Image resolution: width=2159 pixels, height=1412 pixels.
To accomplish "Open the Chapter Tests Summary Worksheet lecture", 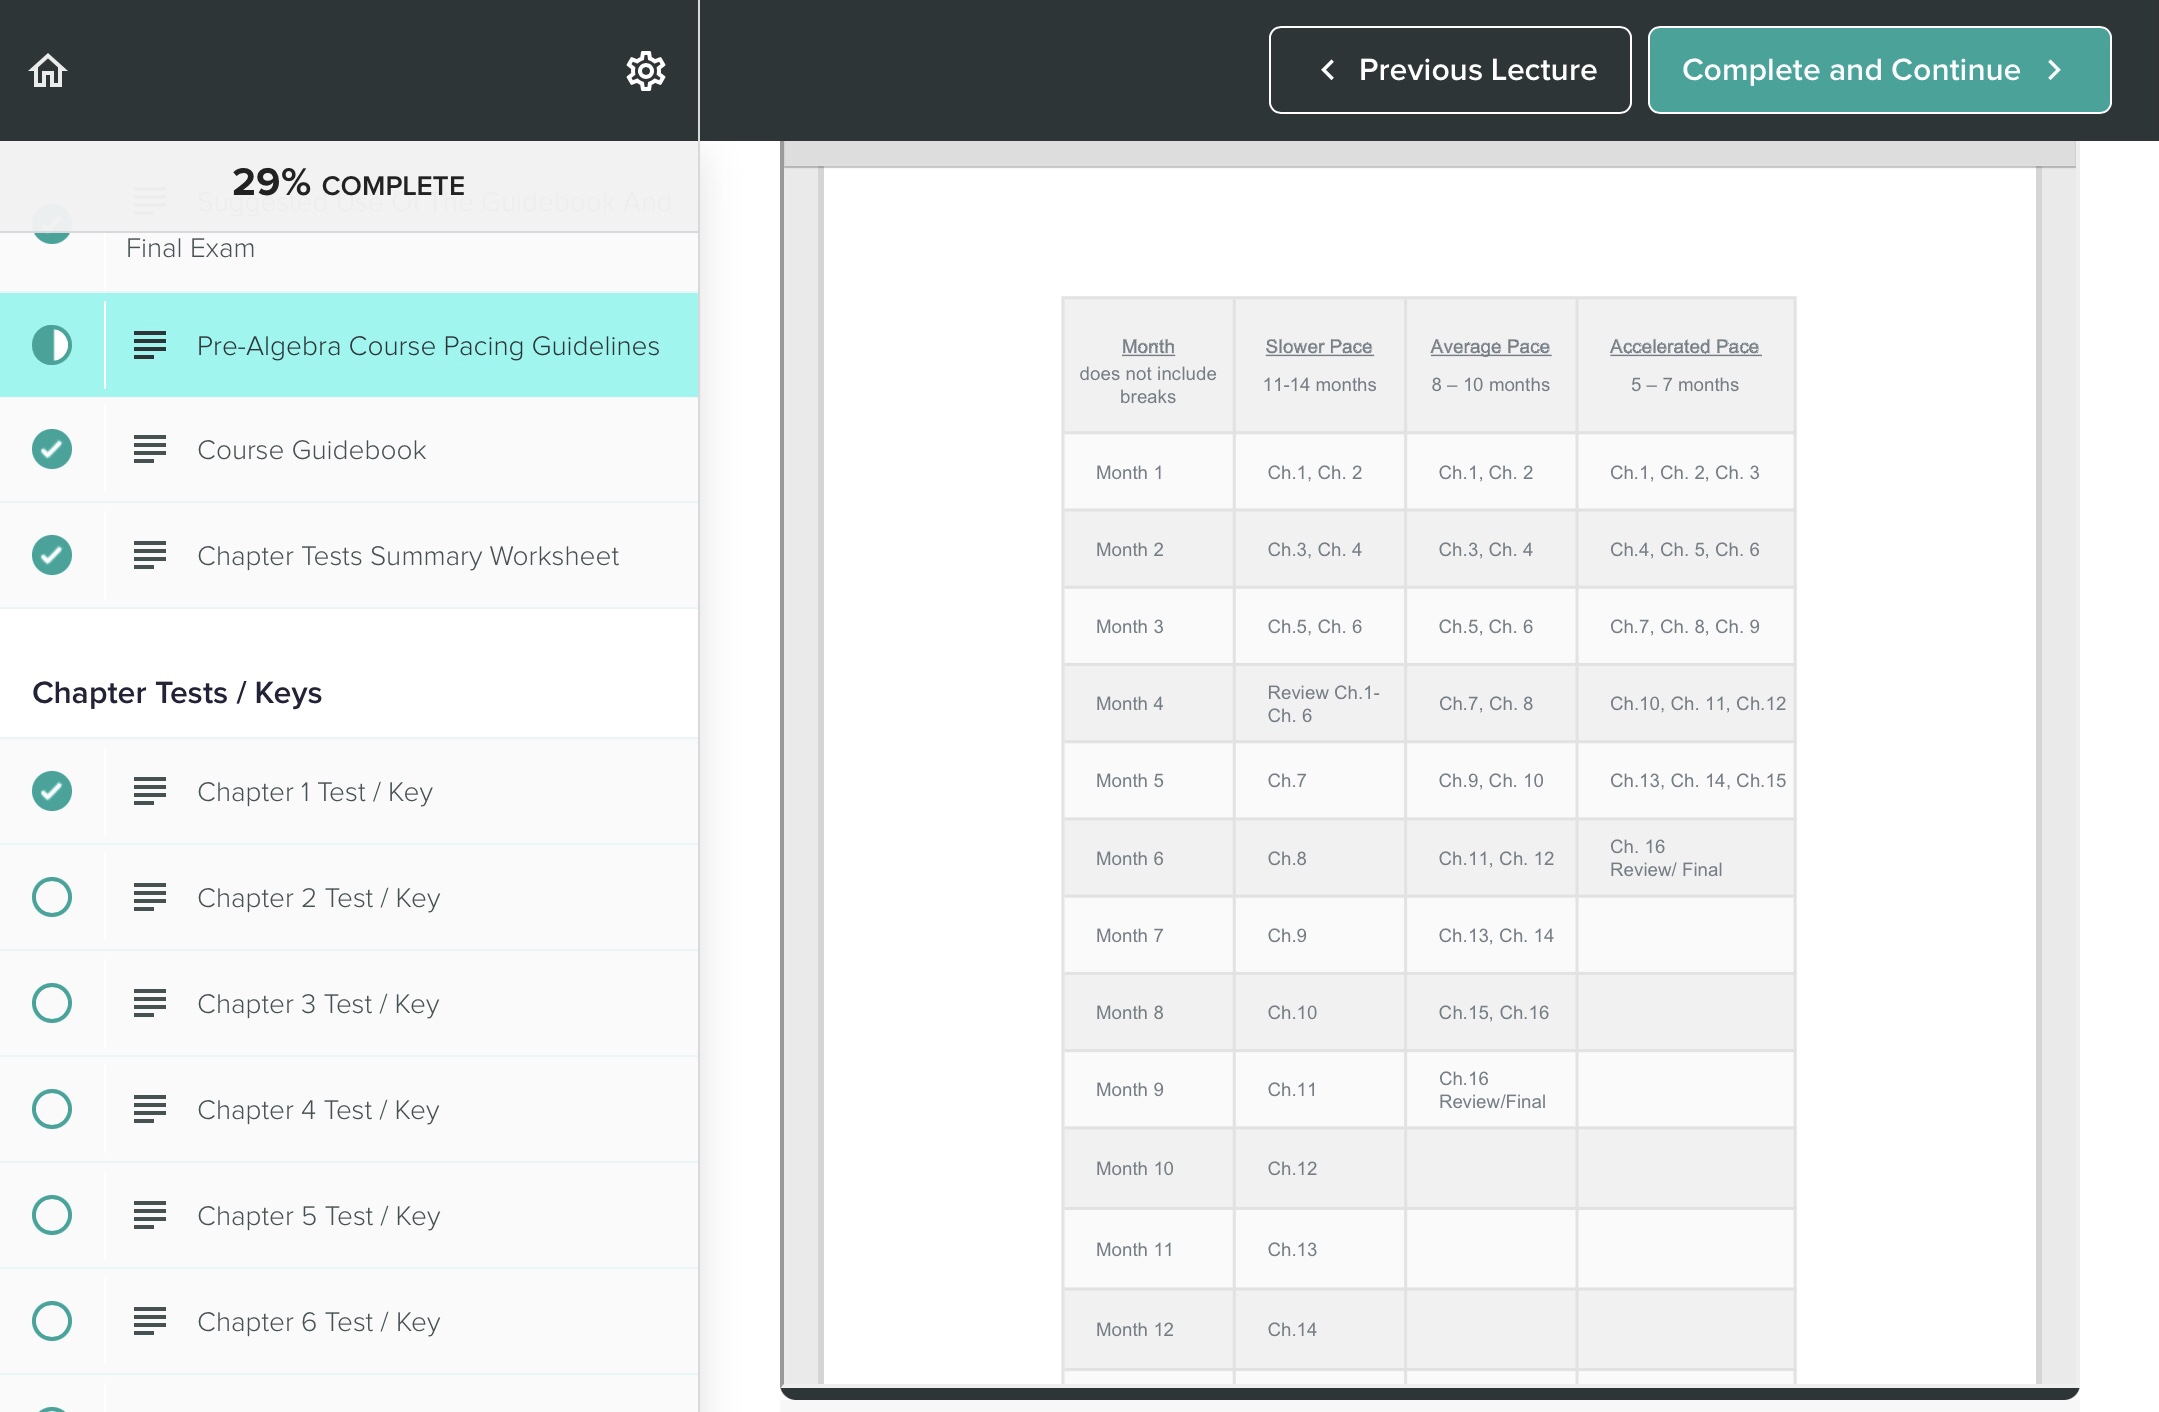I will (408, 556).
